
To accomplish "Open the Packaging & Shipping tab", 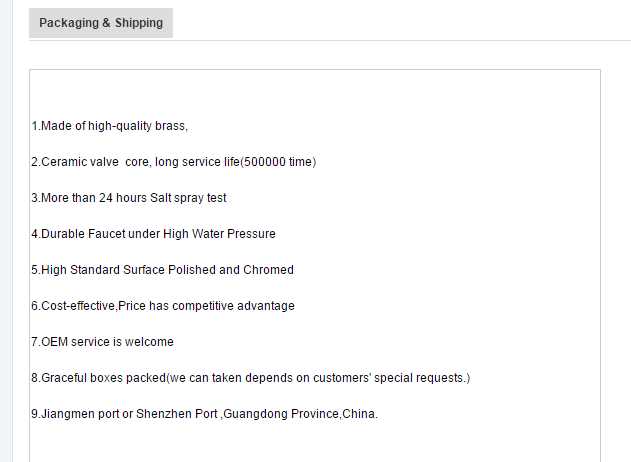I will coord(101,23).
